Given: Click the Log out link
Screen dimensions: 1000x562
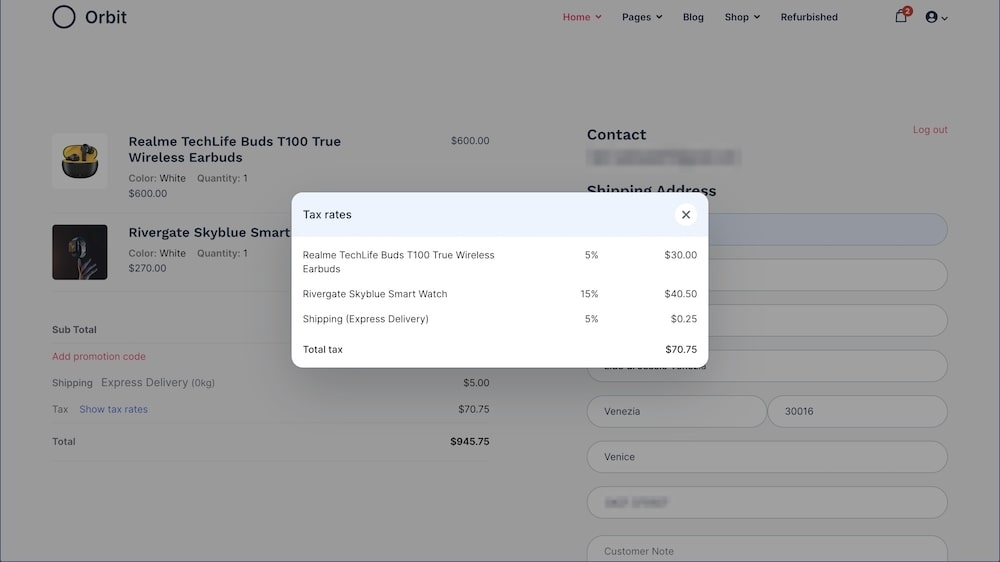Looking at the screenshot, I should click(930, 129).
